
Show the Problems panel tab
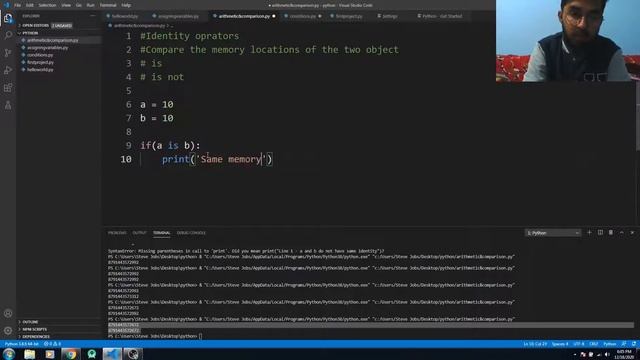(117, 233)
